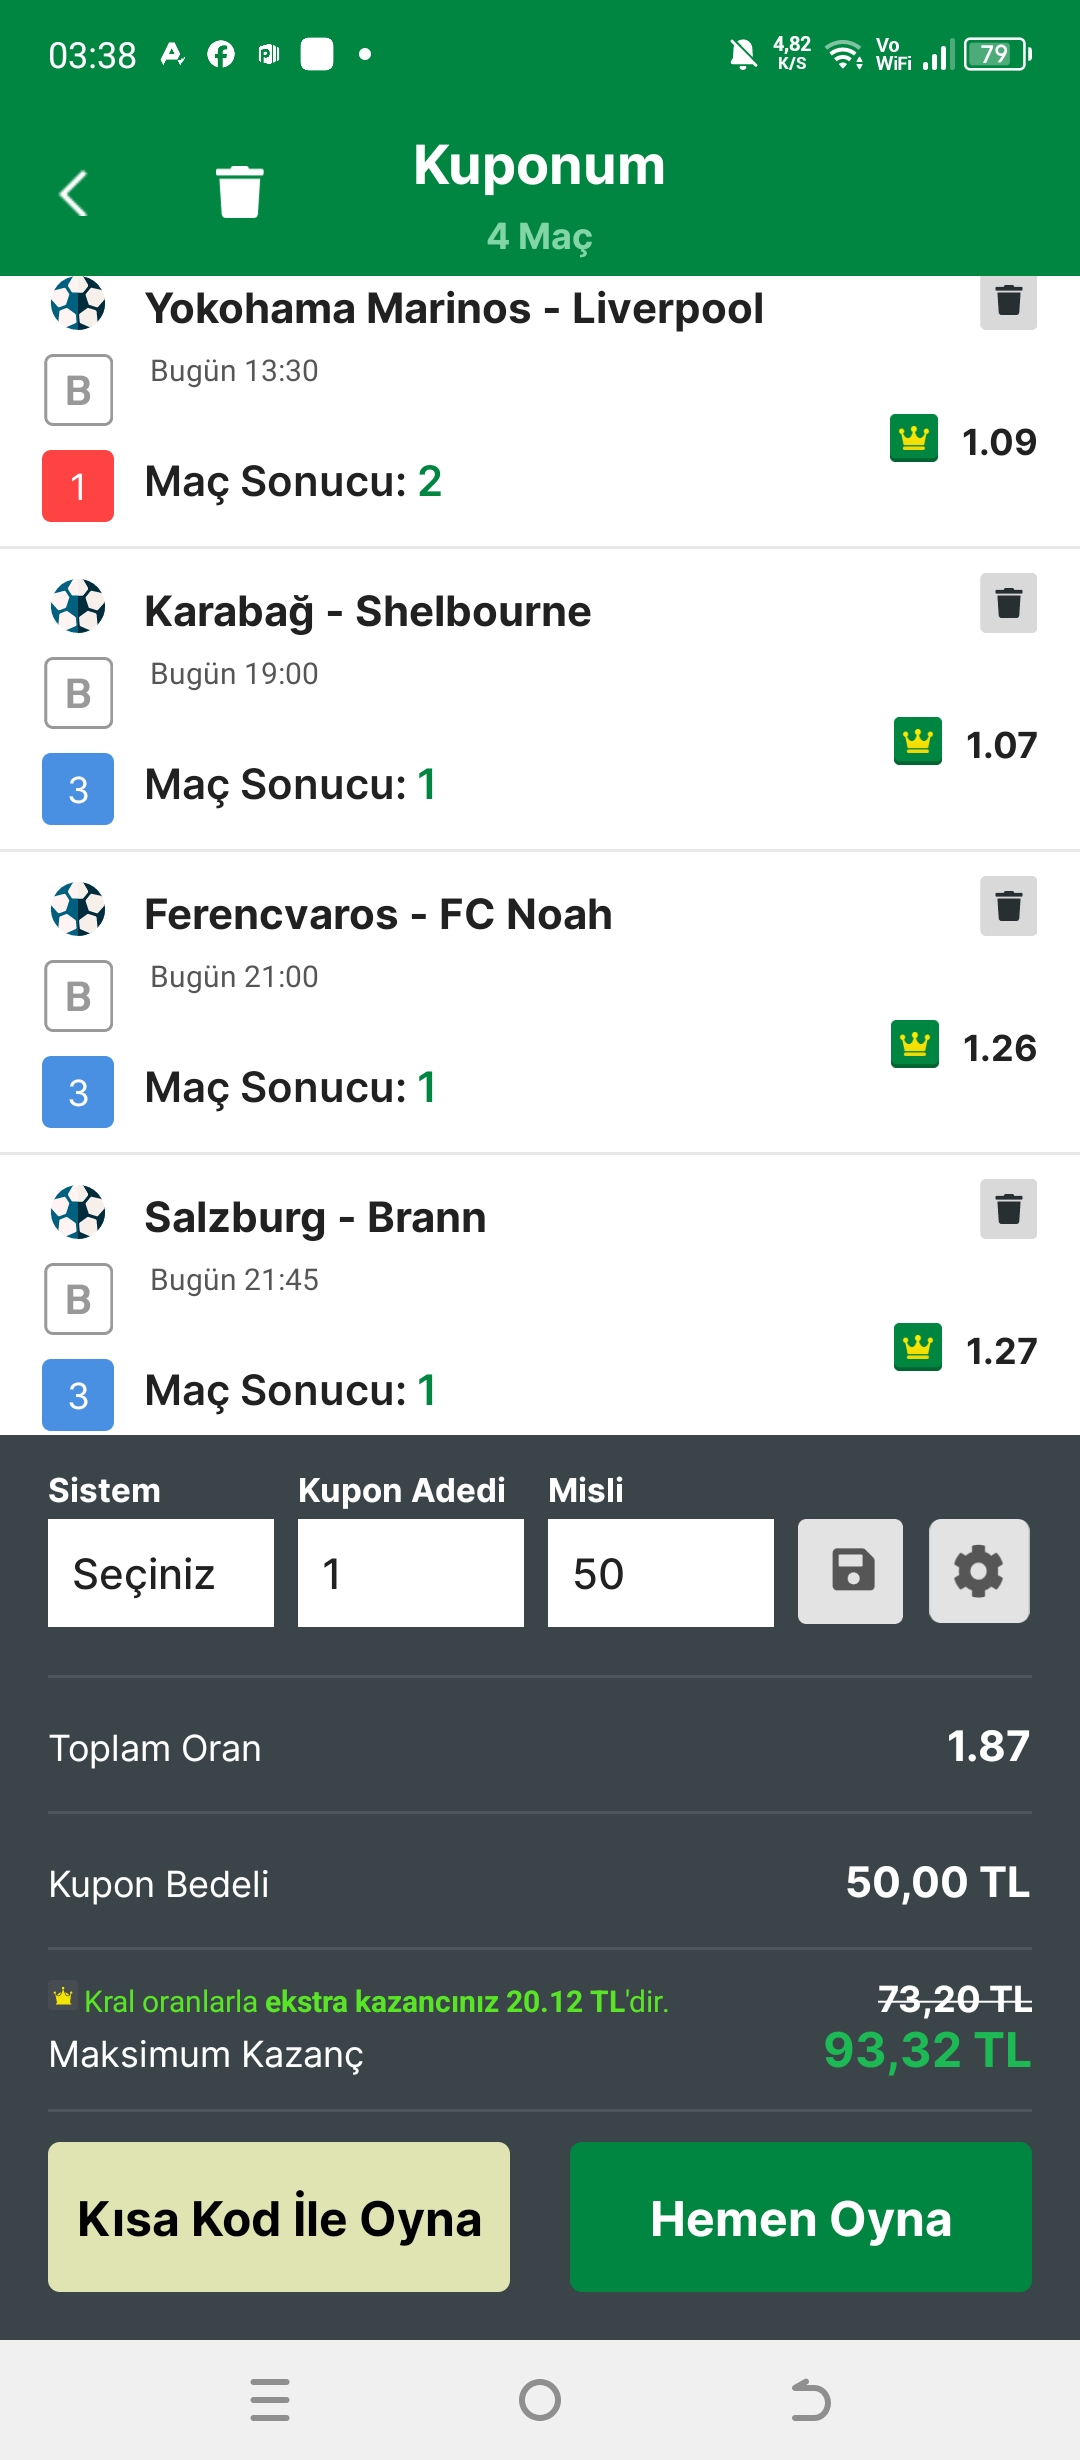Image resolution: width=1080 pixels, height=2460 pixels.
Task: Open coupon settings gear icon
Action: point(979,1571)
